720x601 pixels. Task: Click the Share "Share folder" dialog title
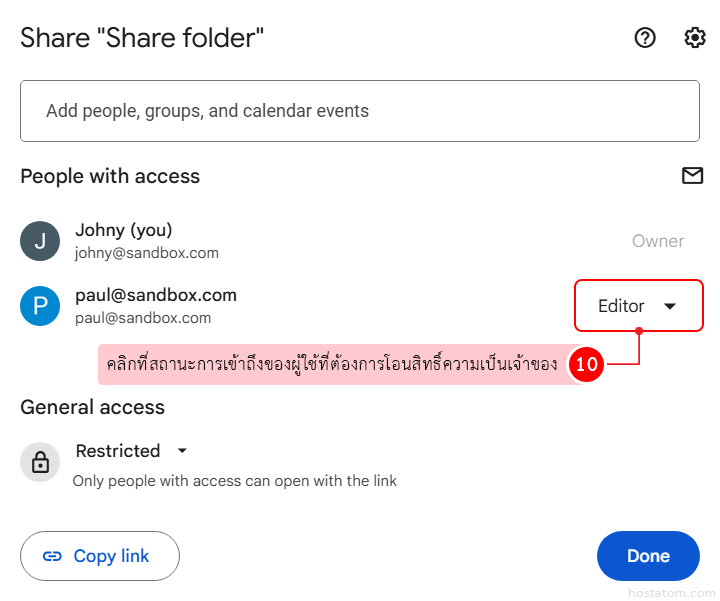(142, 38)
